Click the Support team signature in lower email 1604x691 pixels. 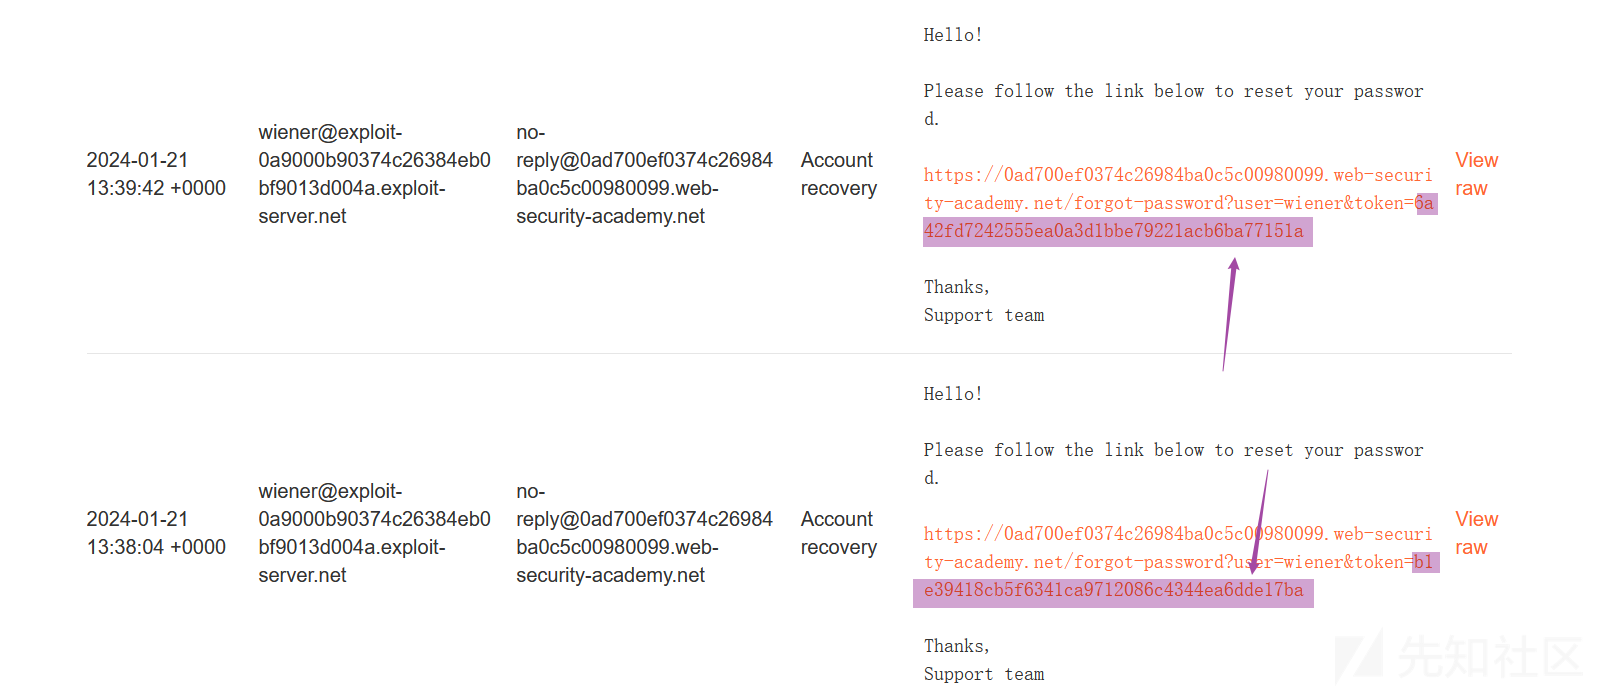[x=984, y=674]
